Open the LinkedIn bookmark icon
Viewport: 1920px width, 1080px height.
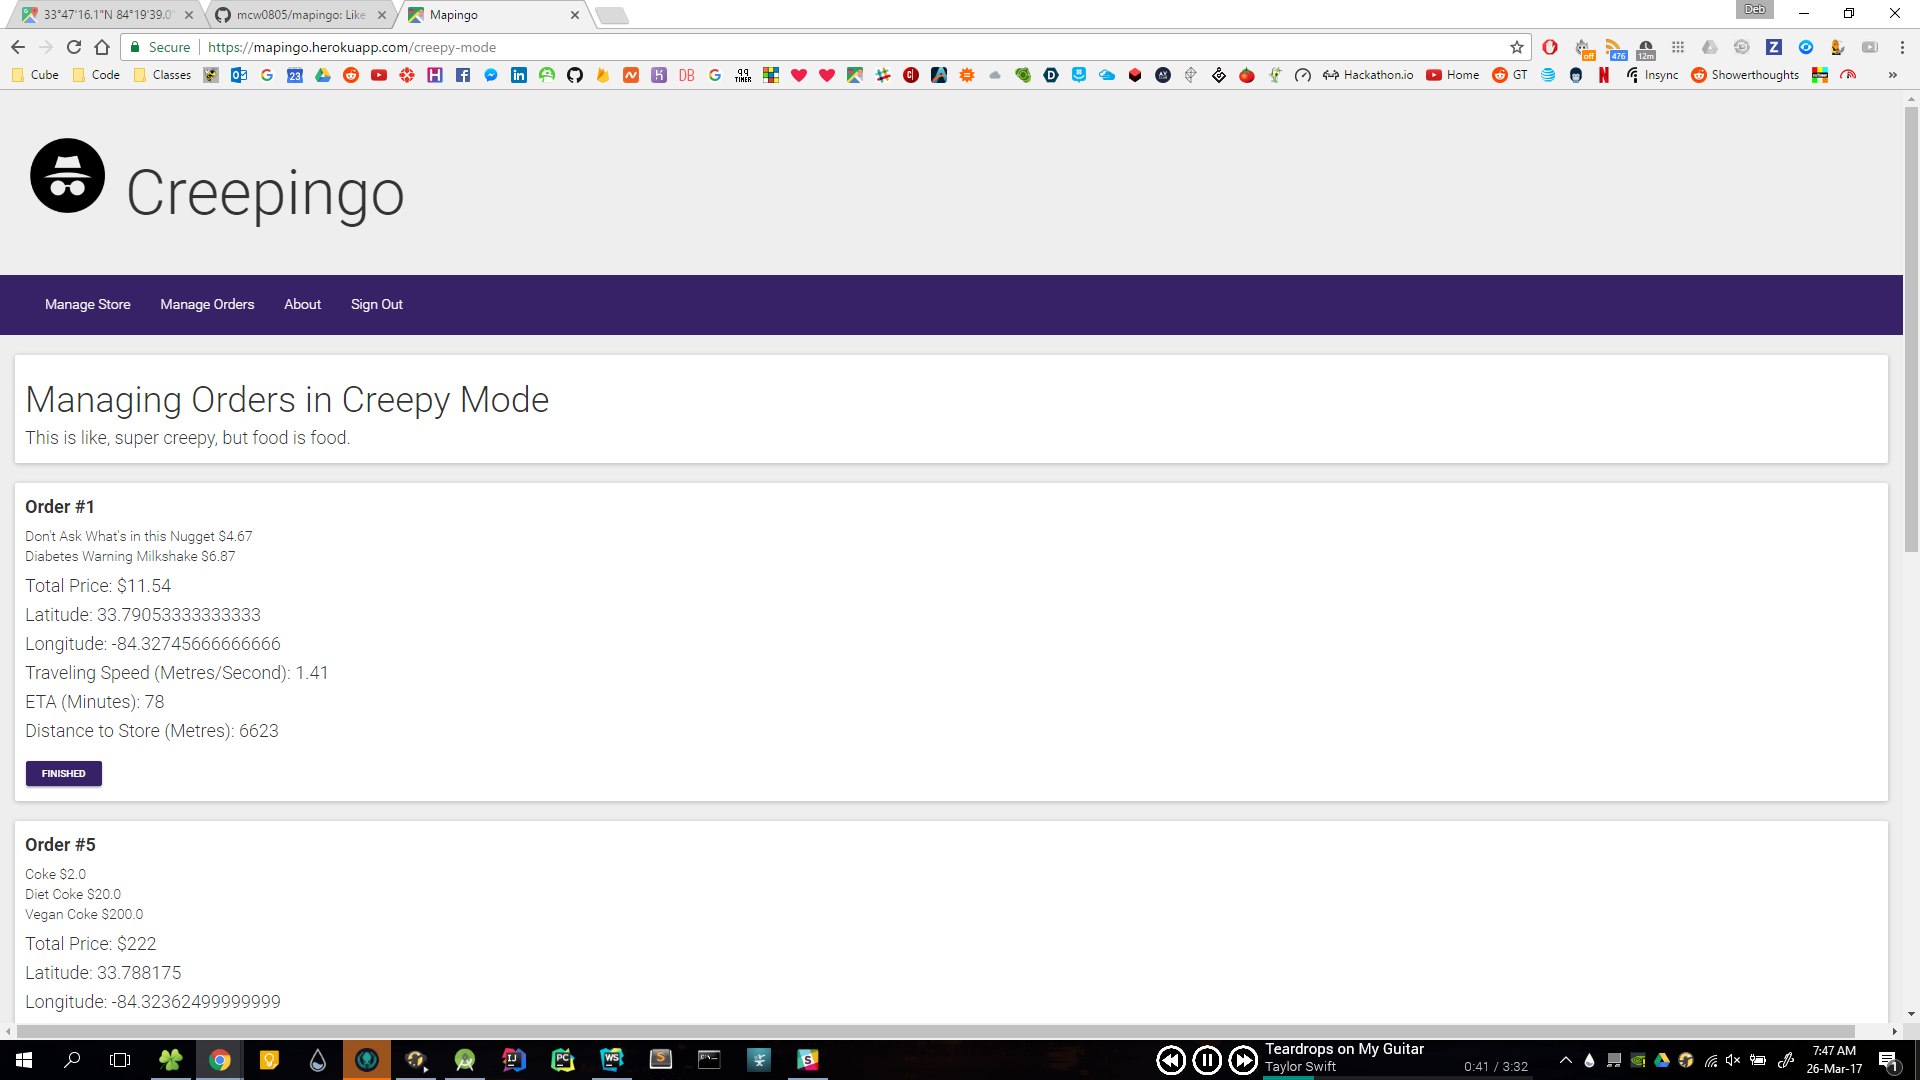click(x=519, y=75)
